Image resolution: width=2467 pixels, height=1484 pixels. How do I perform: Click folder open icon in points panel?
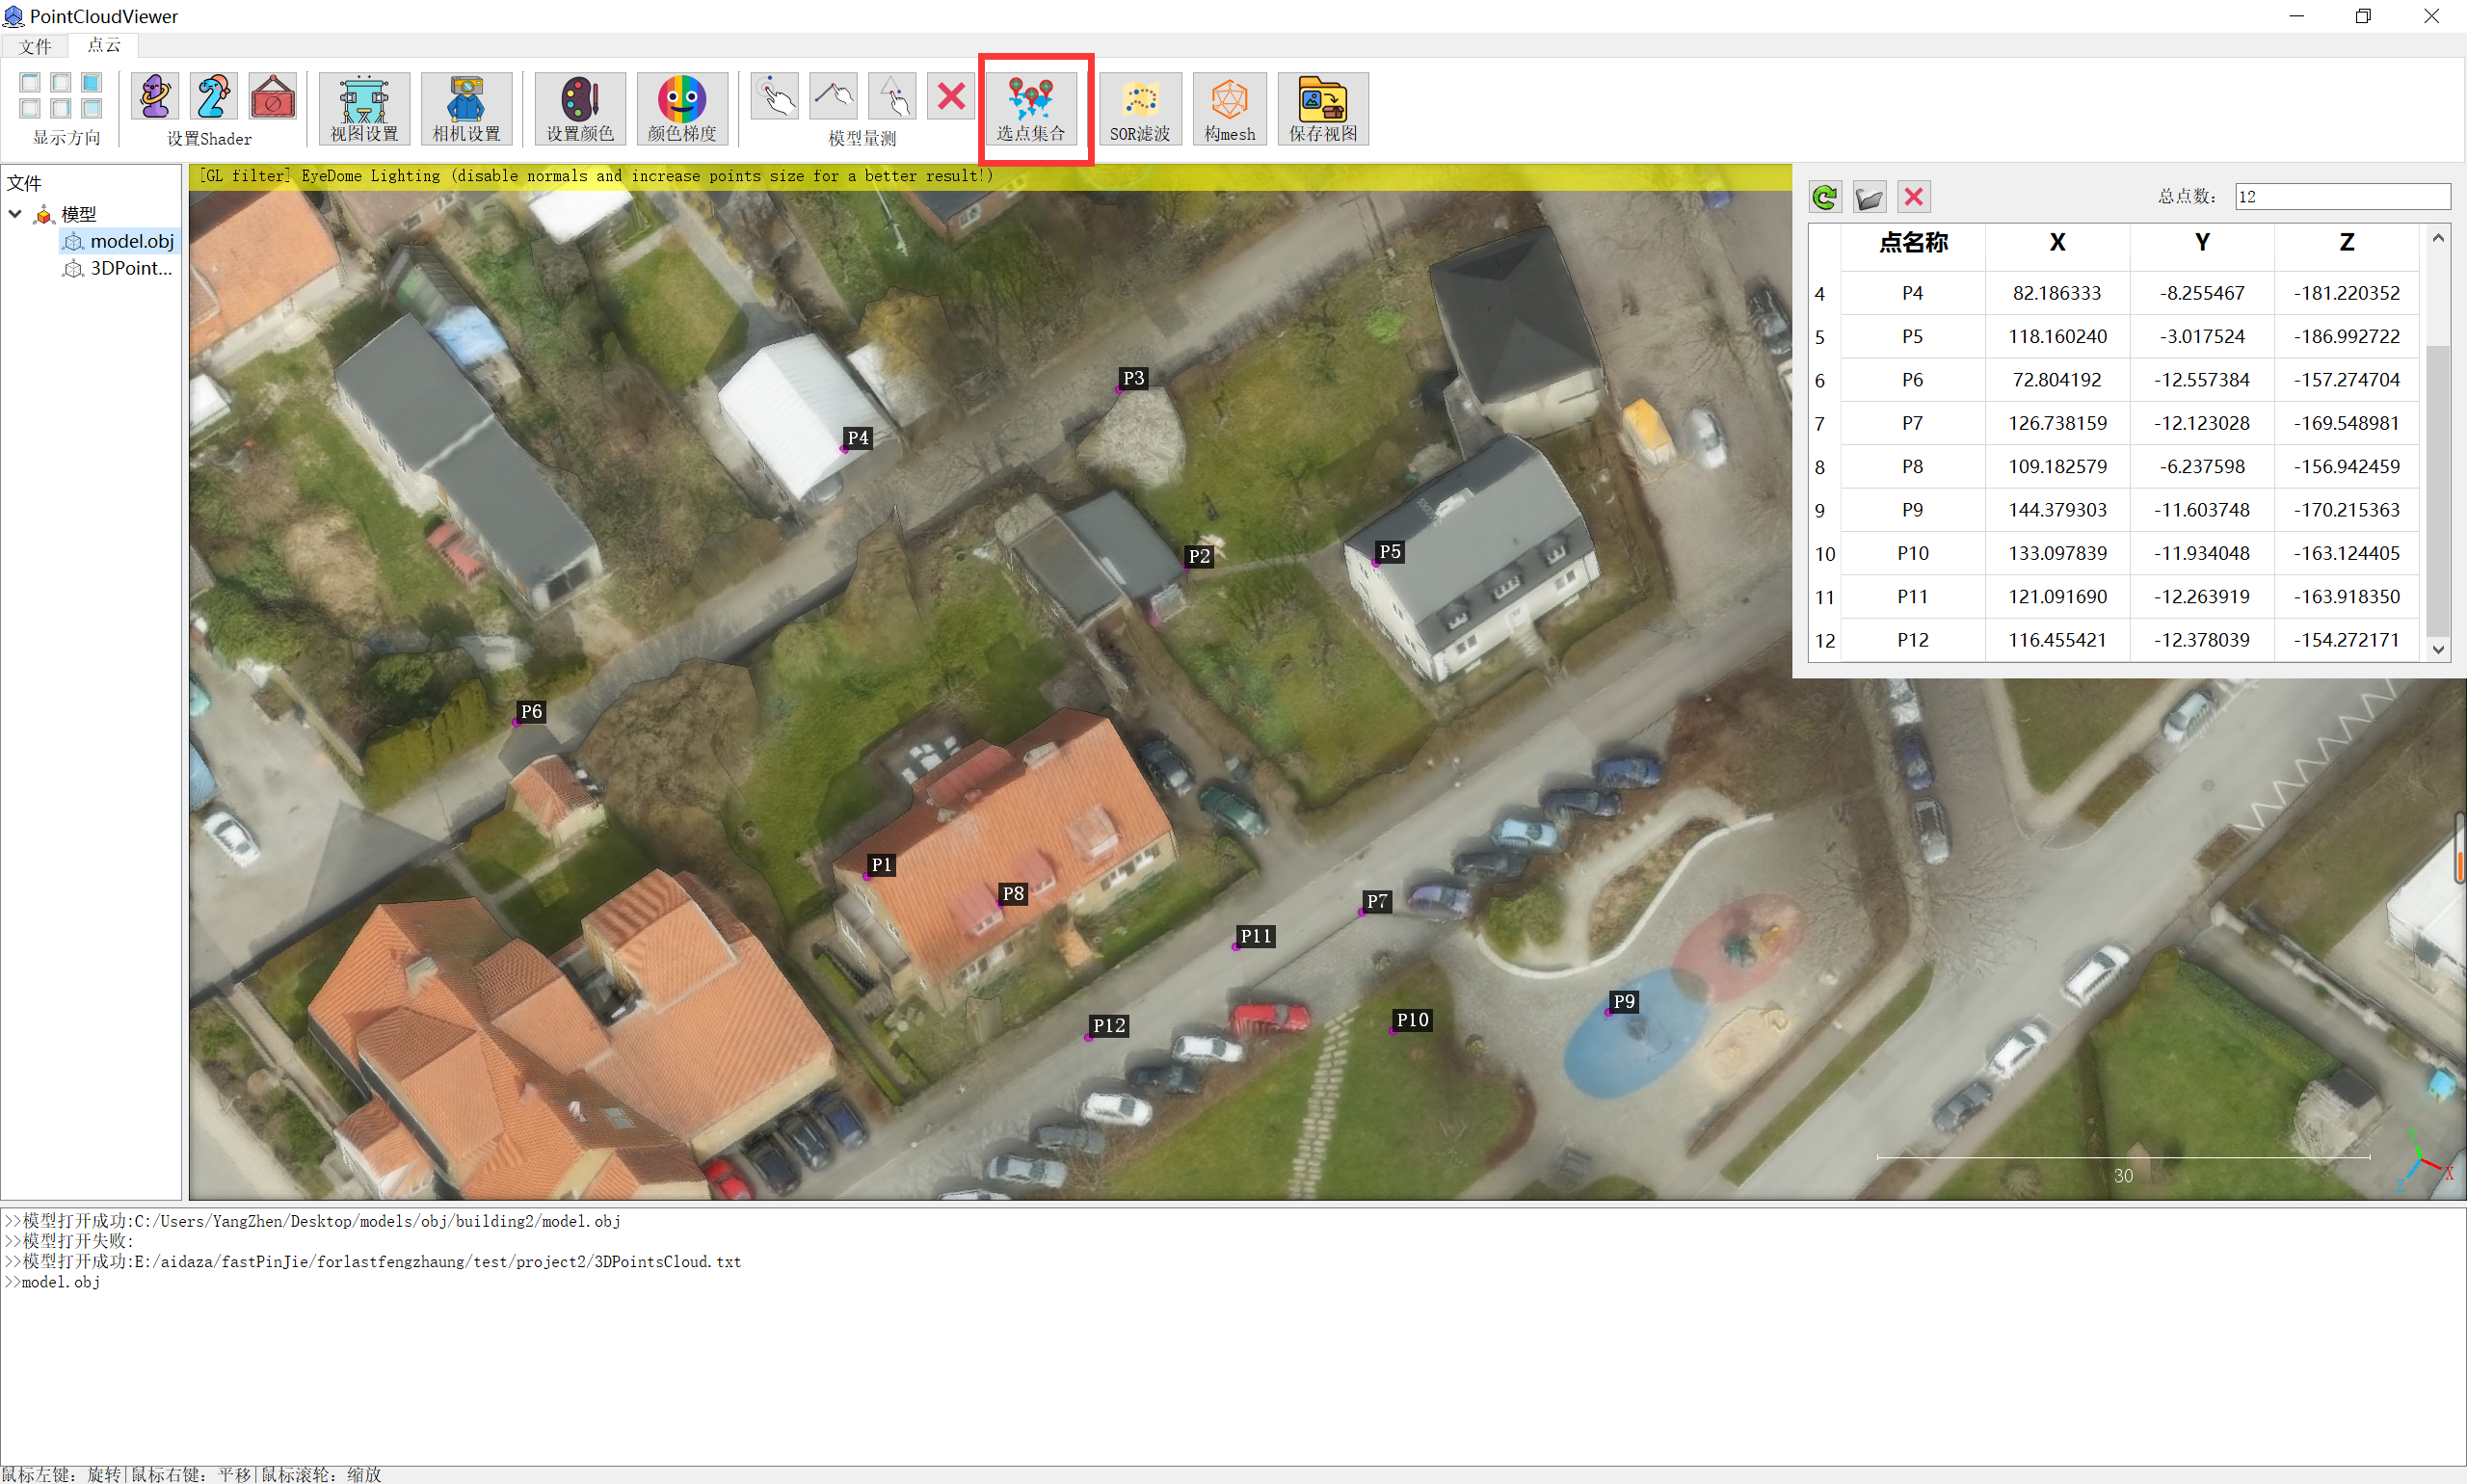[x=1869, y=197]
